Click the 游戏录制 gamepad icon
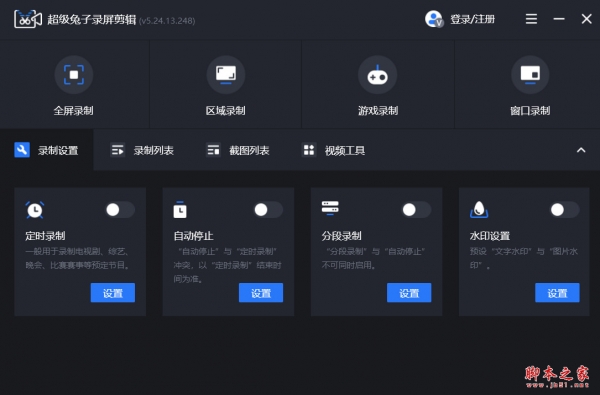600x395 pixels. pyautogui.click(x=377, y=75)
